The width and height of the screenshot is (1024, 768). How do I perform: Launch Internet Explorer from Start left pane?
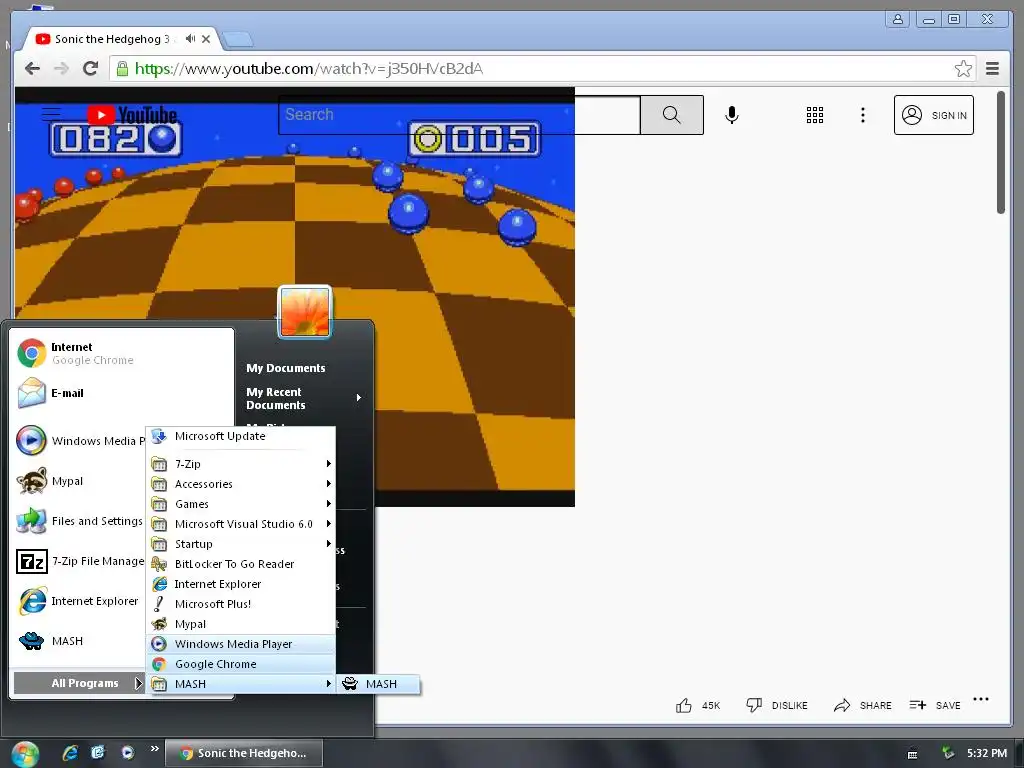[80, 601]
